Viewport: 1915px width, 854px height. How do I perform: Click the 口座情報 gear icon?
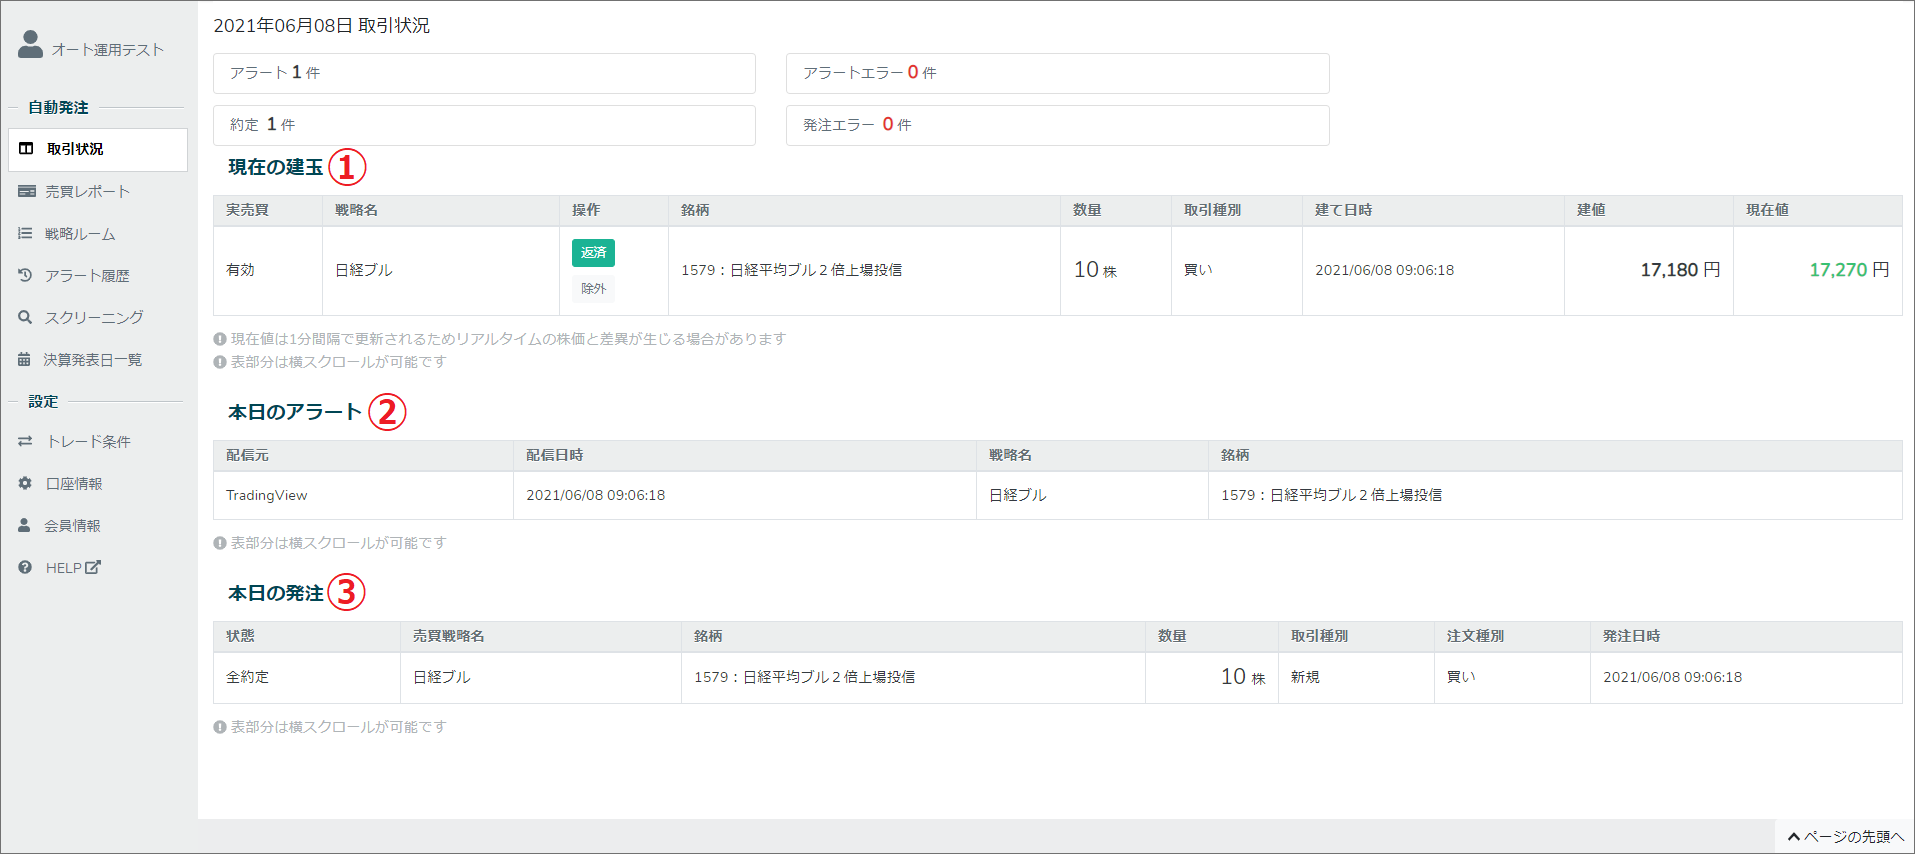click(25, 483)
